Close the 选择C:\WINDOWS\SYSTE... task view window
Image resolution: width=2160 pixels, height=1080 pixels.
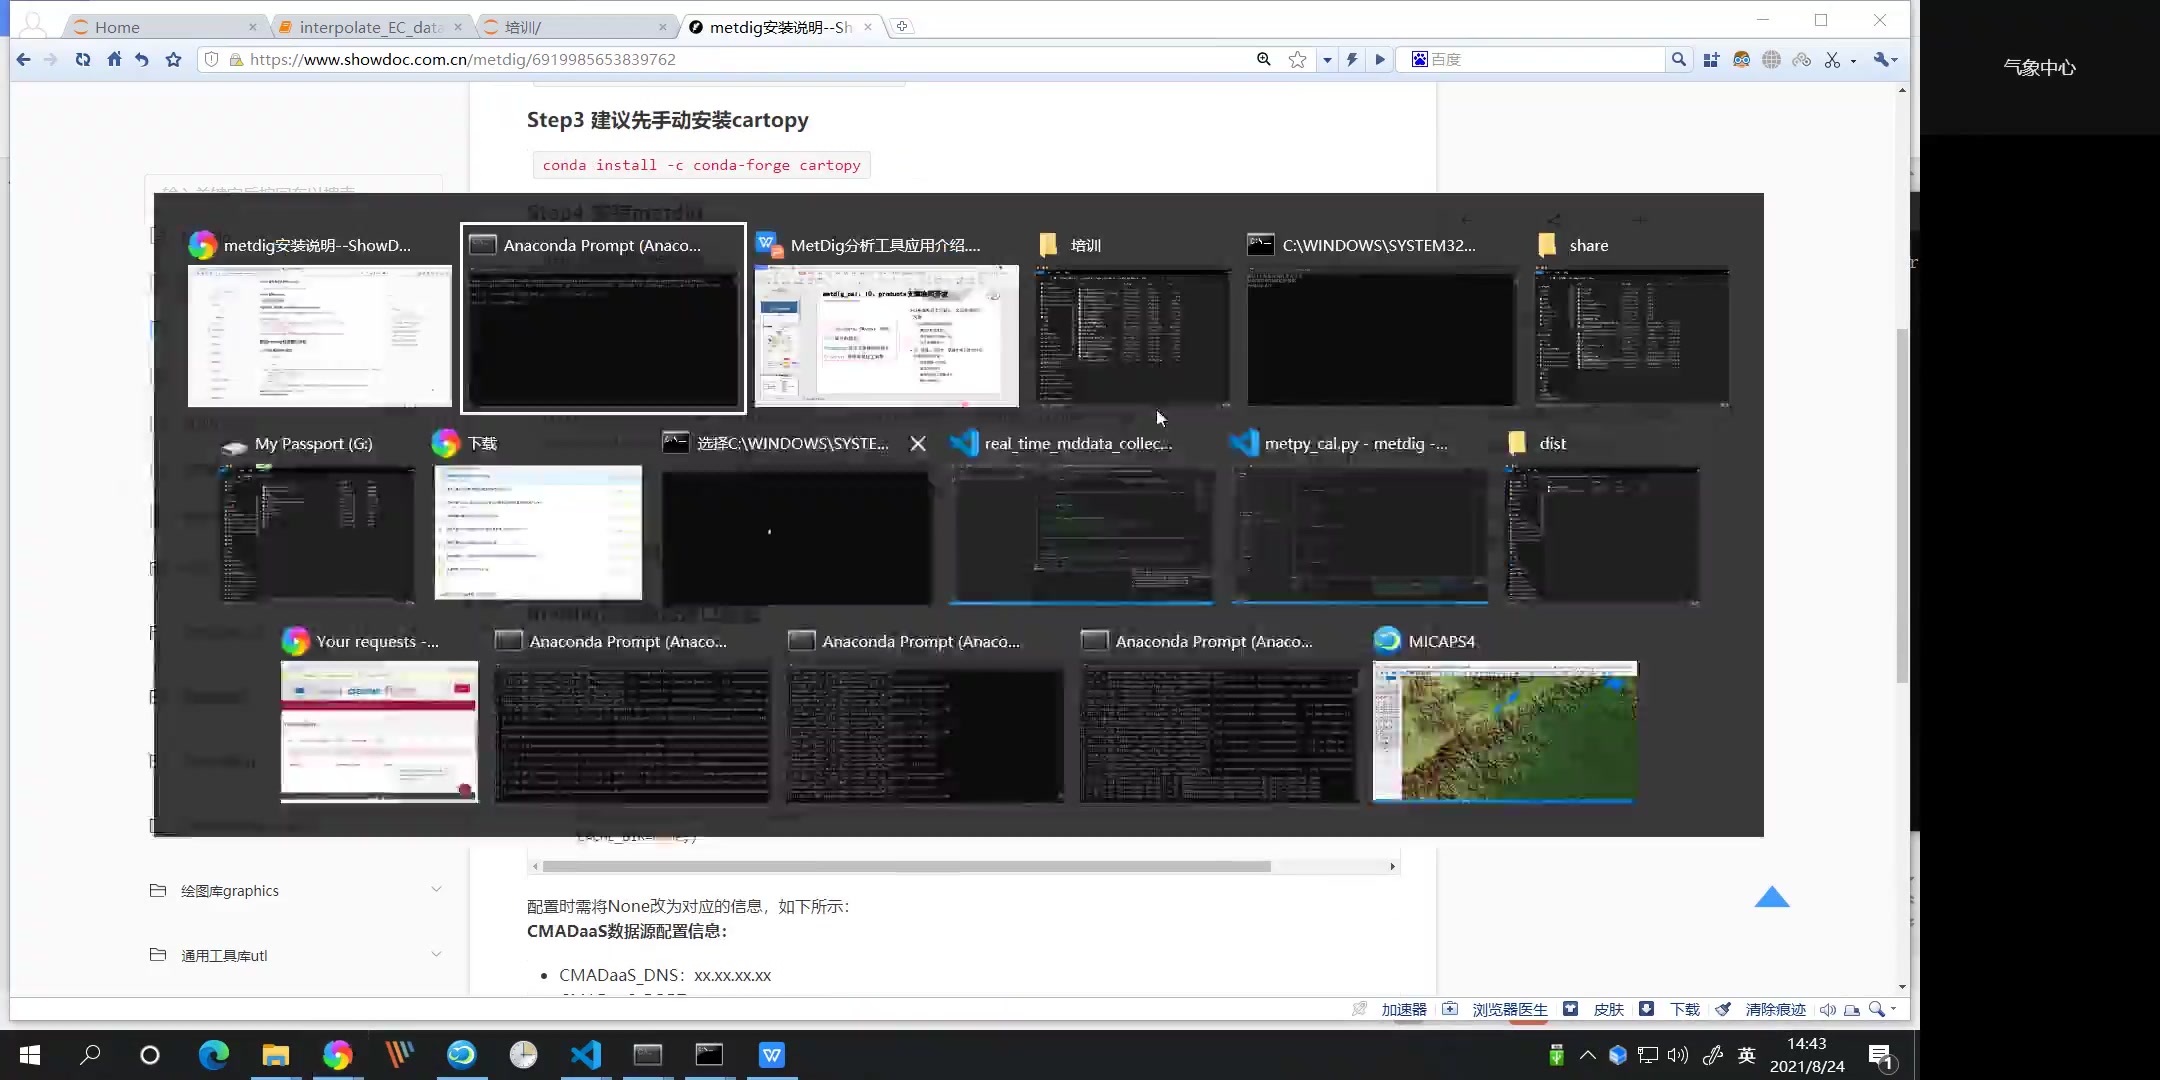(x=918, y=443)
